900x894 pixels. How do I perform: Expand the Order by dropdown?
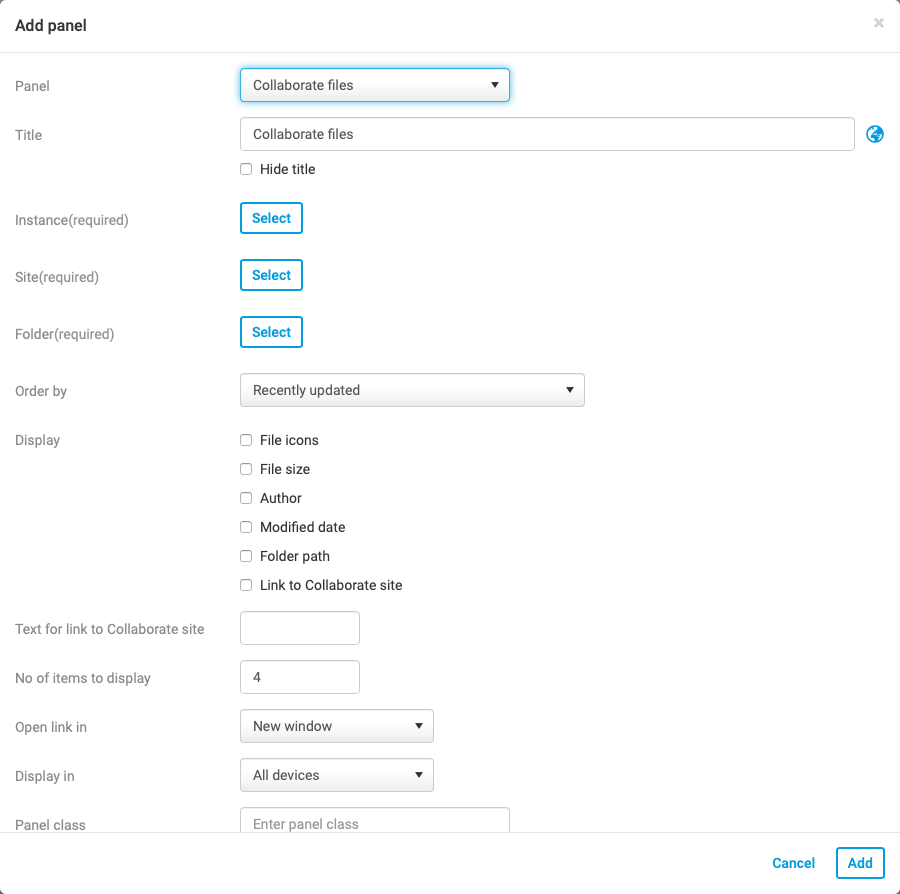412,390
